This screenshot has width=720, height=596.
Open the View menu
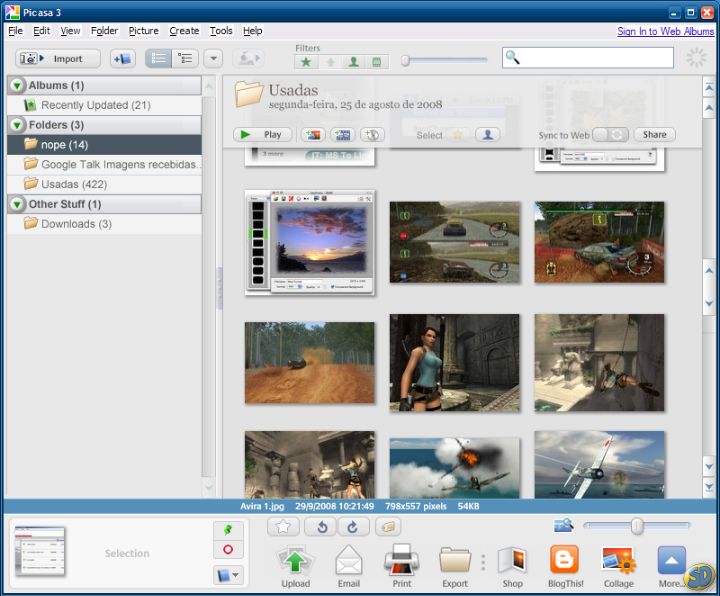coord(70,31)
